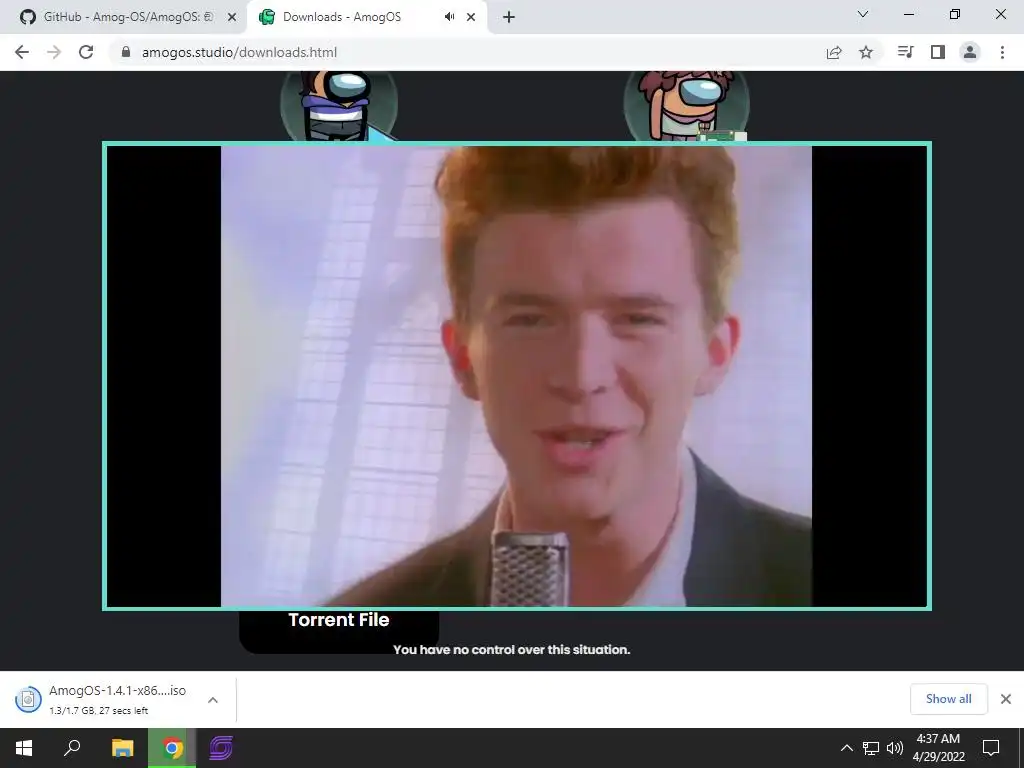
Task: Open Chrome's media controls icon
Action: click(905, 52)
